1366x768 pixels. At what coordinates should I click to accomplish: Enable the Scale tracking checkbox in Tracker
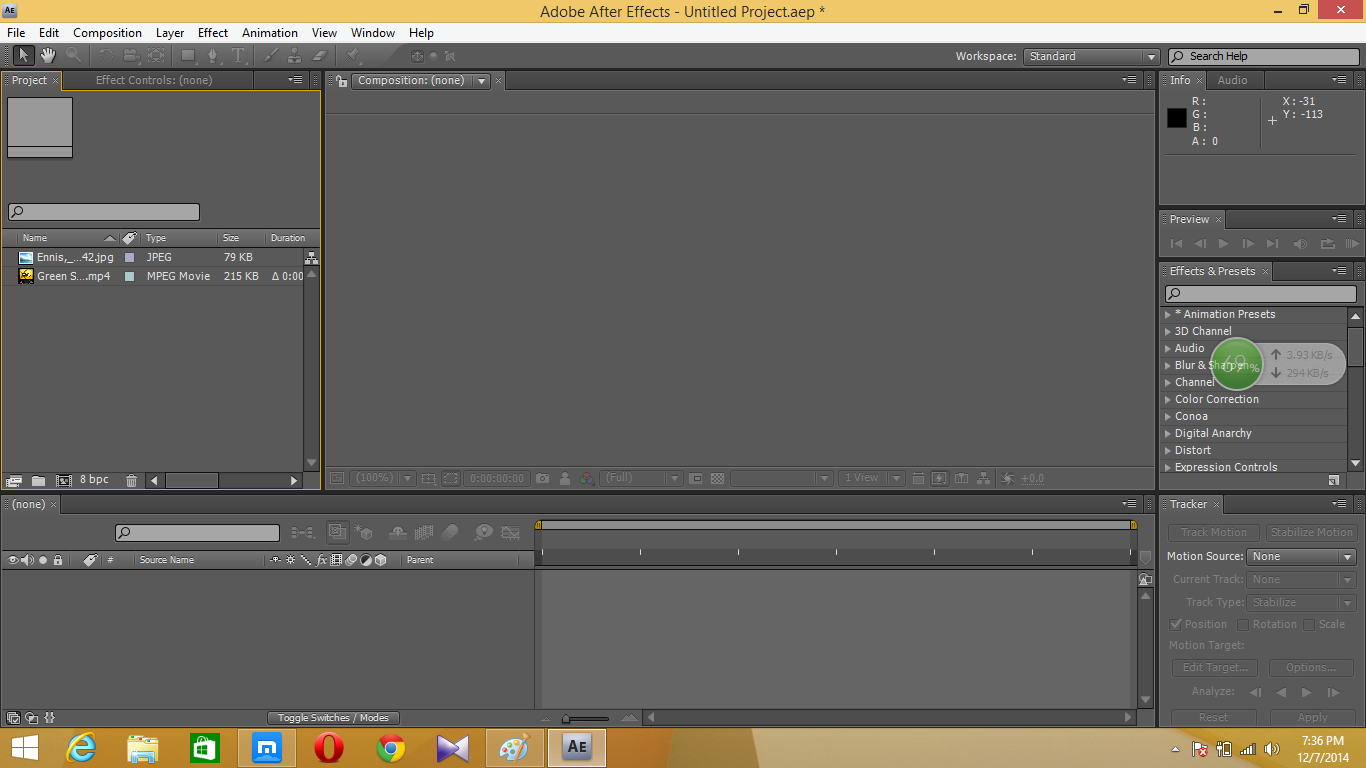coord(1311,623)
